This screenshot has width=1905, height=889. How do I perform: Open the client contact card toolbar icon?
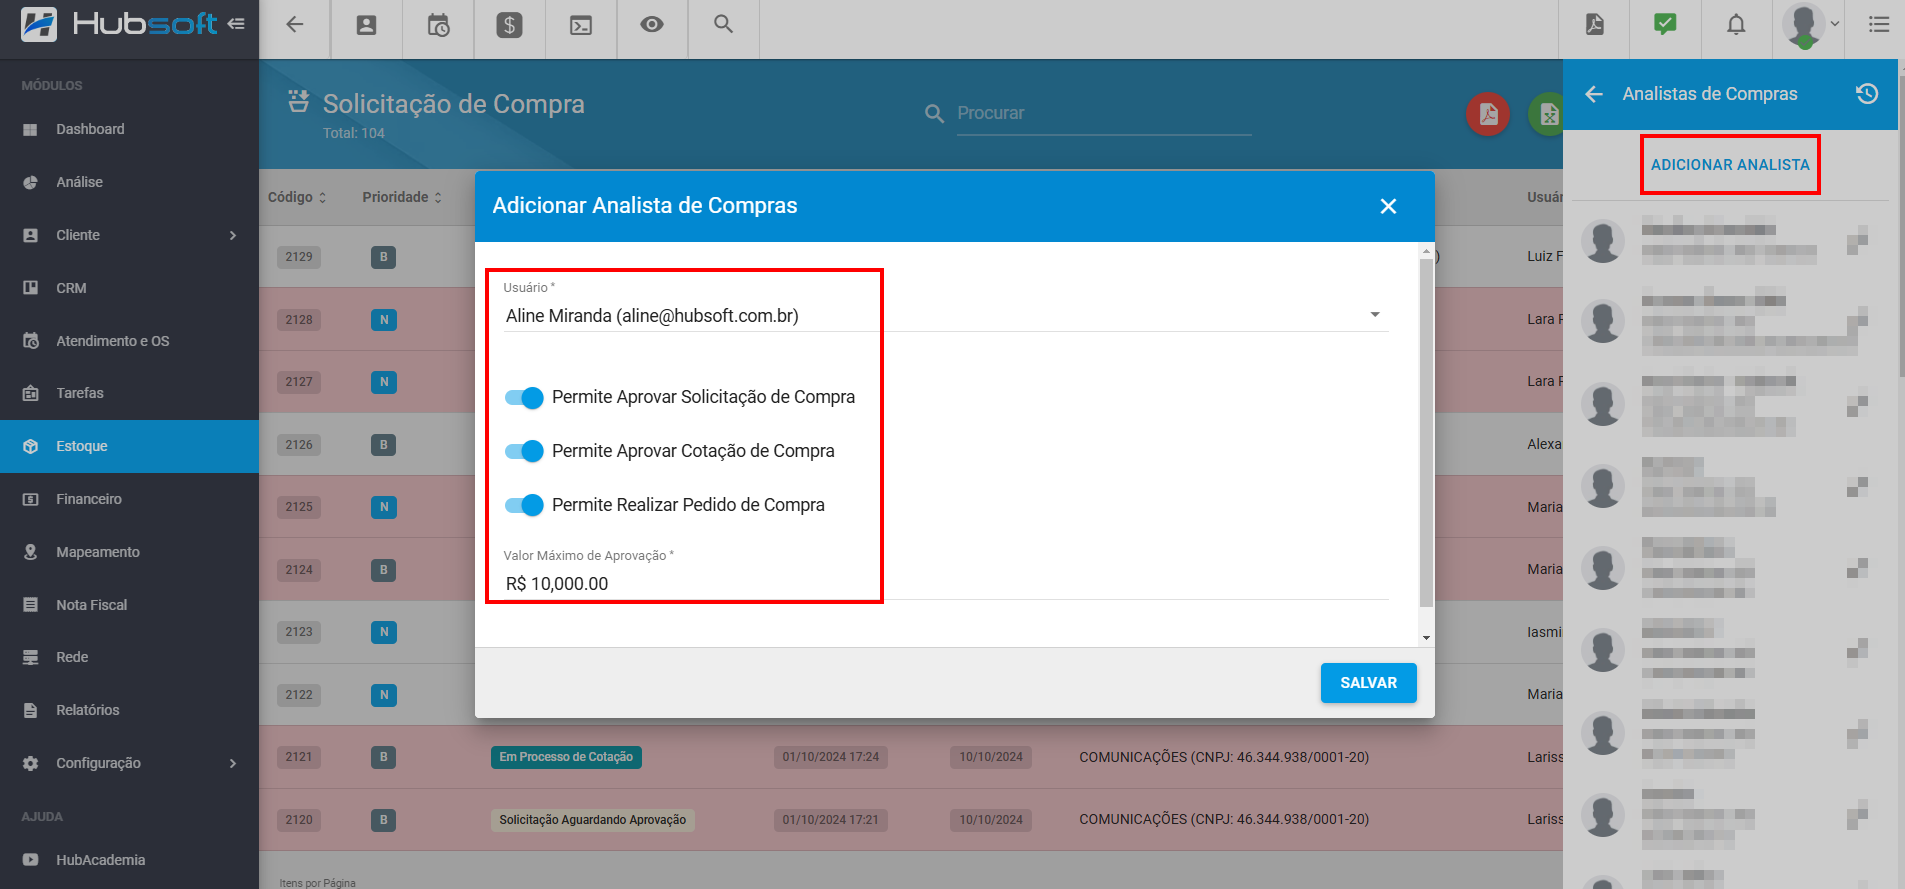tap(366, 25)
